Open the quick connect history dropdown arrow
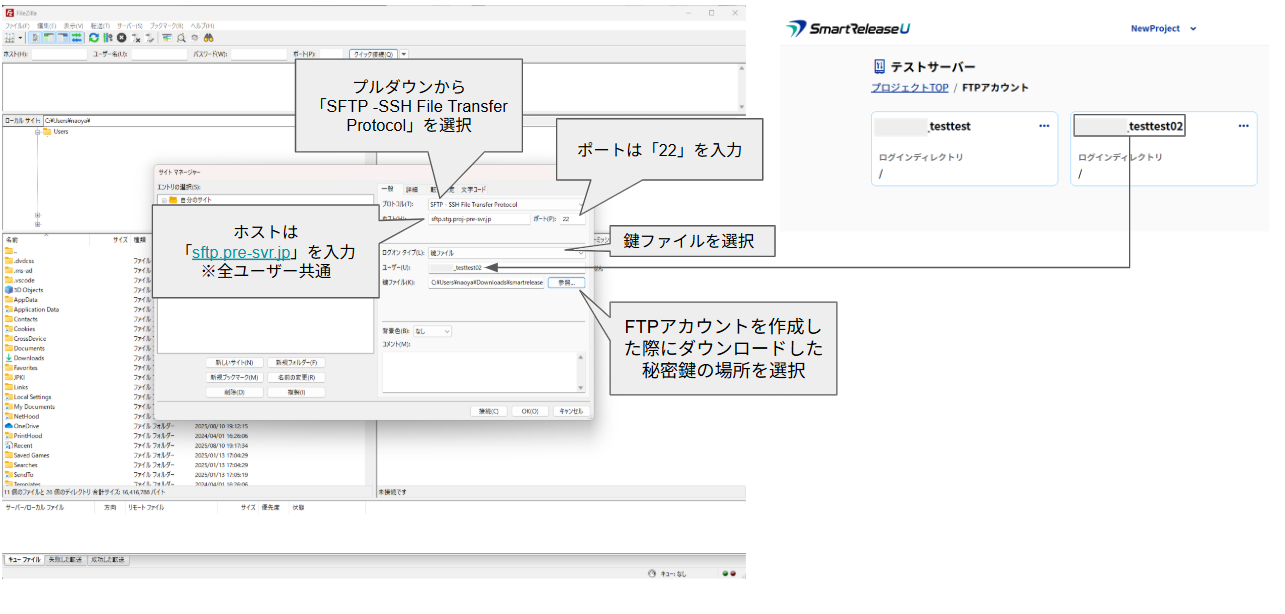The height and width of the screenshot is (614, 1285). tap(404, 54)
